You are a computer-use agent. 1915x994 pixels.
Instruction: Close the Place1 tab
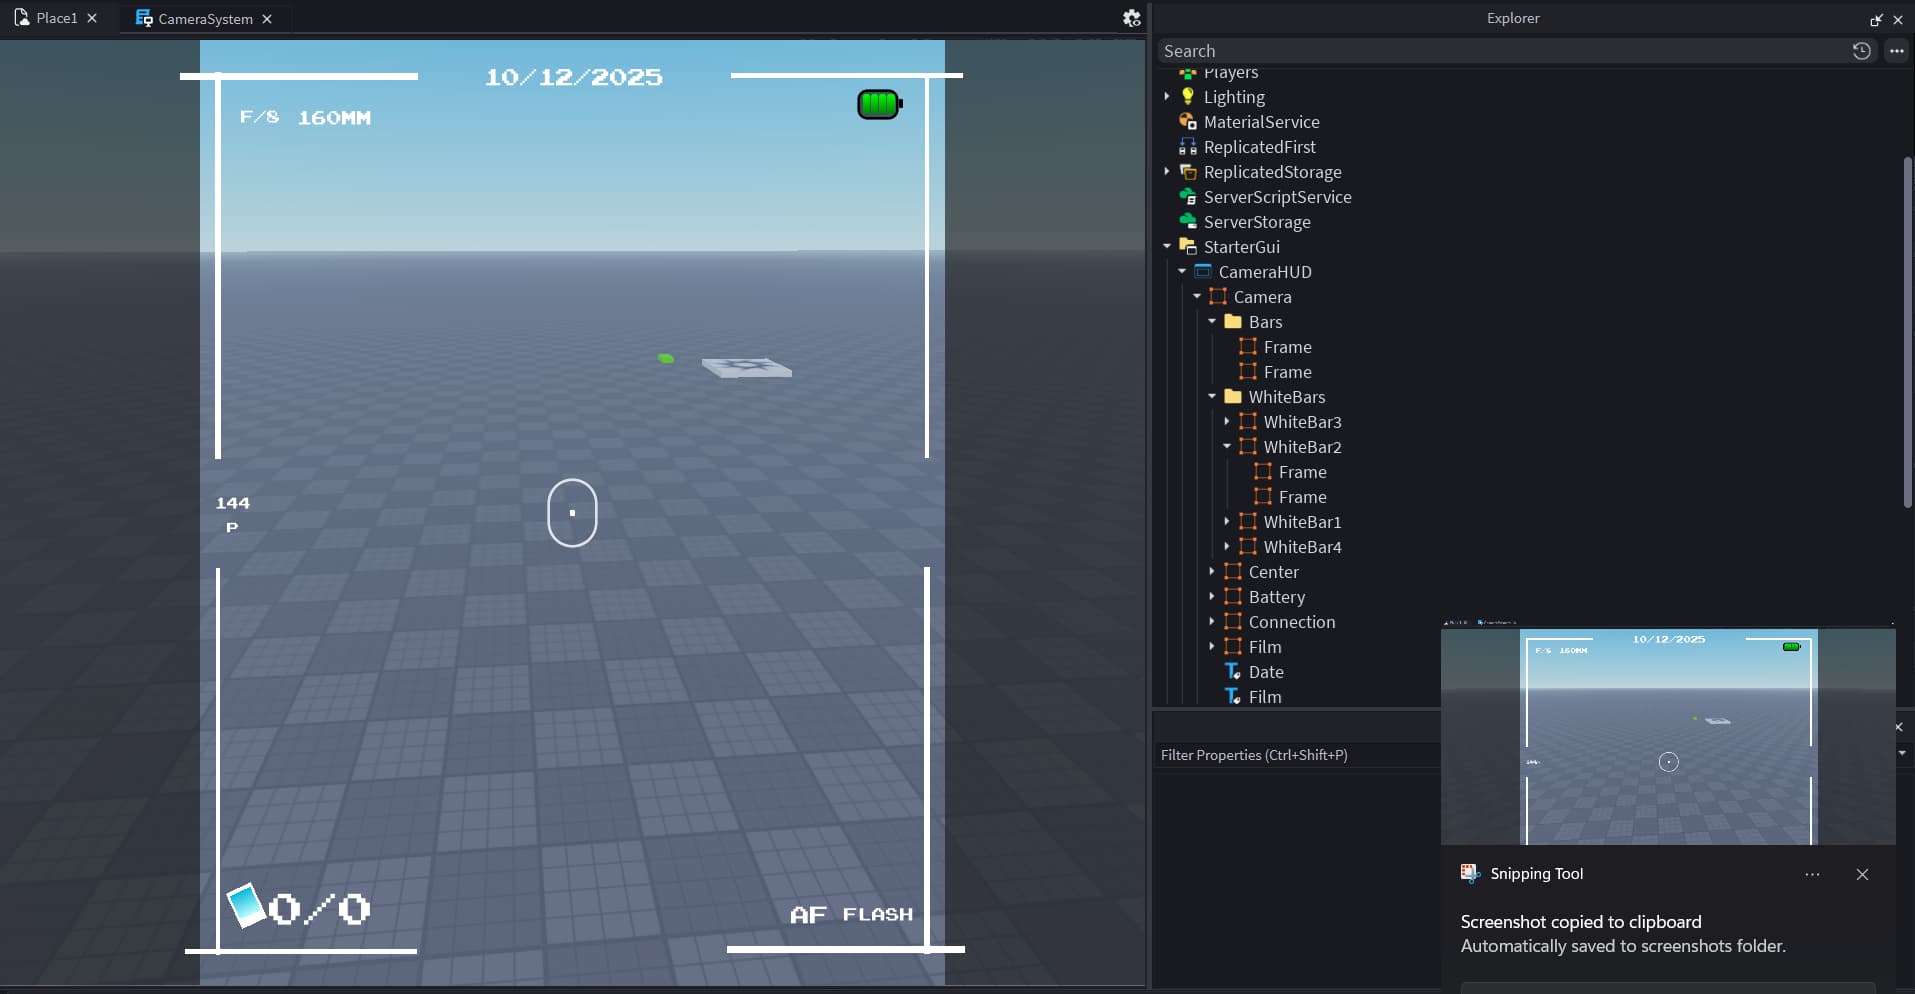click(x=92, y=18)
